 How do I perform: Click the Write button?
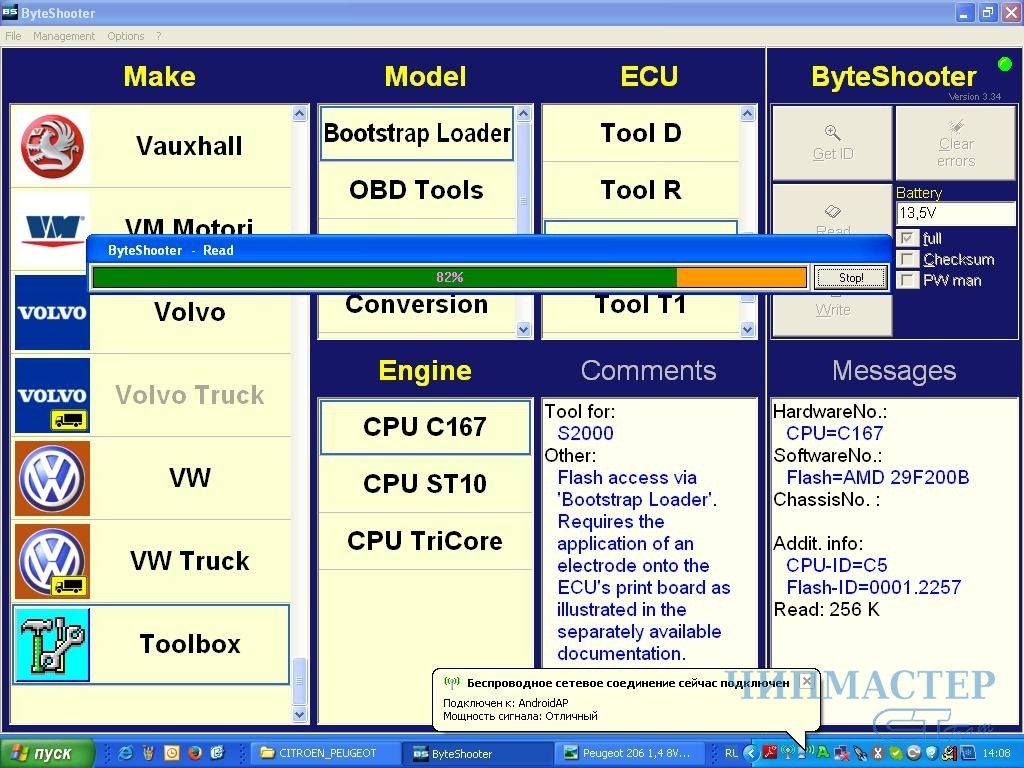pos(832,313)
